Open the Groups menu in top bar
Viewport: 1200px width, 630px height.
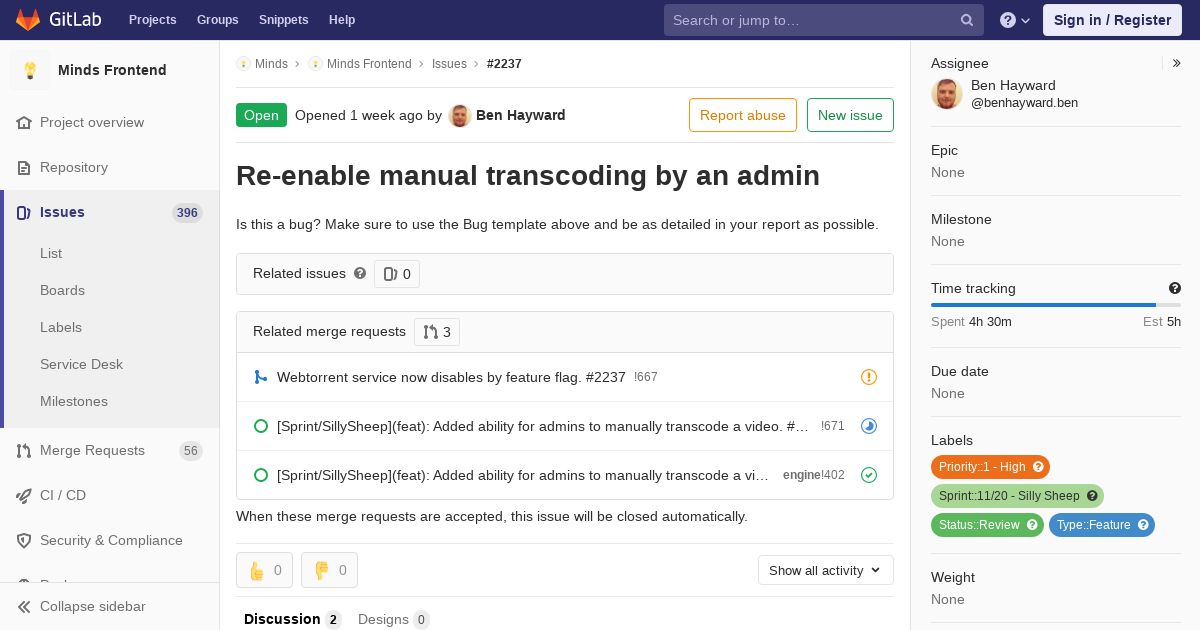tap(217, 20)
